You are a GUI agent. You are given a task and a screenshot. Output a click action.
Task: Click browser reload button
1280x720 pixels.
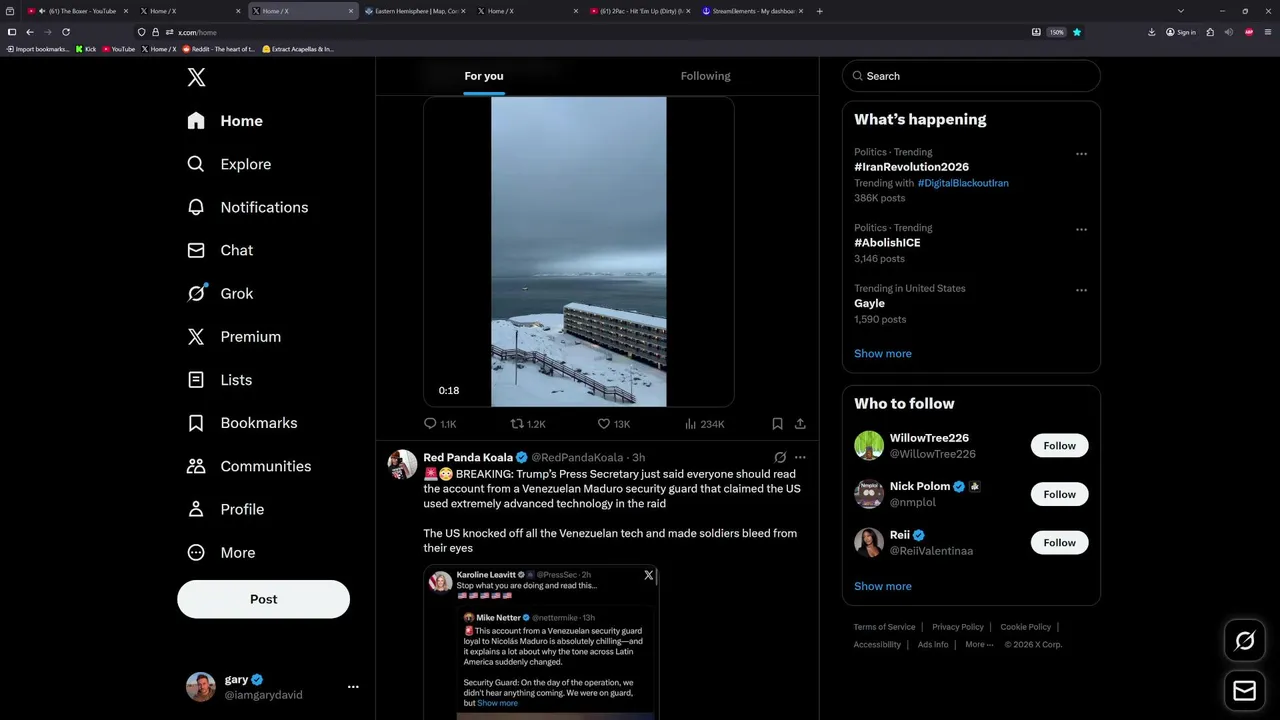[x=66, y=32]
